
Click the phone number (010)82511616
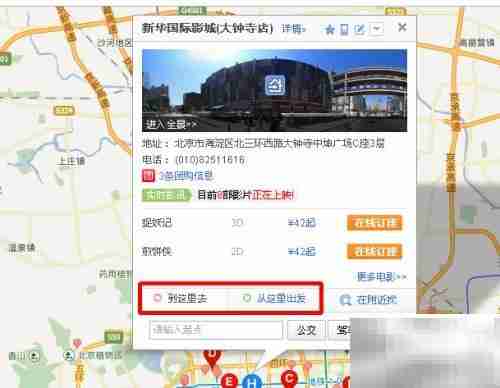tap(210, 160)
